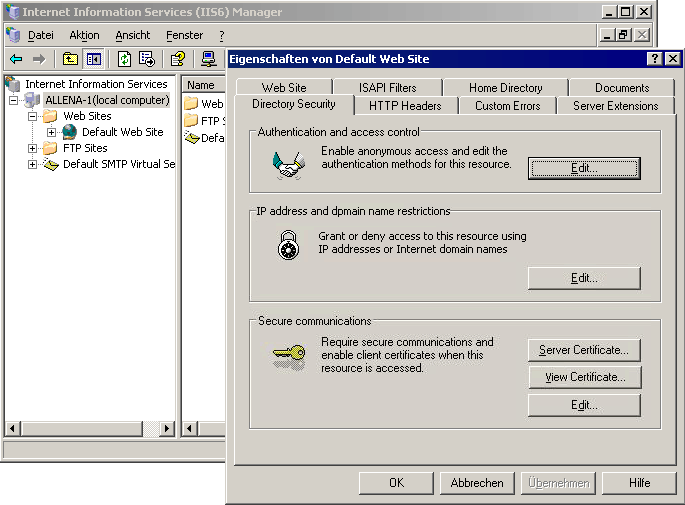The image size is (685, 505).
Task: Open Help via the question mark toolbar icon
Action: (x=178, y=59)
